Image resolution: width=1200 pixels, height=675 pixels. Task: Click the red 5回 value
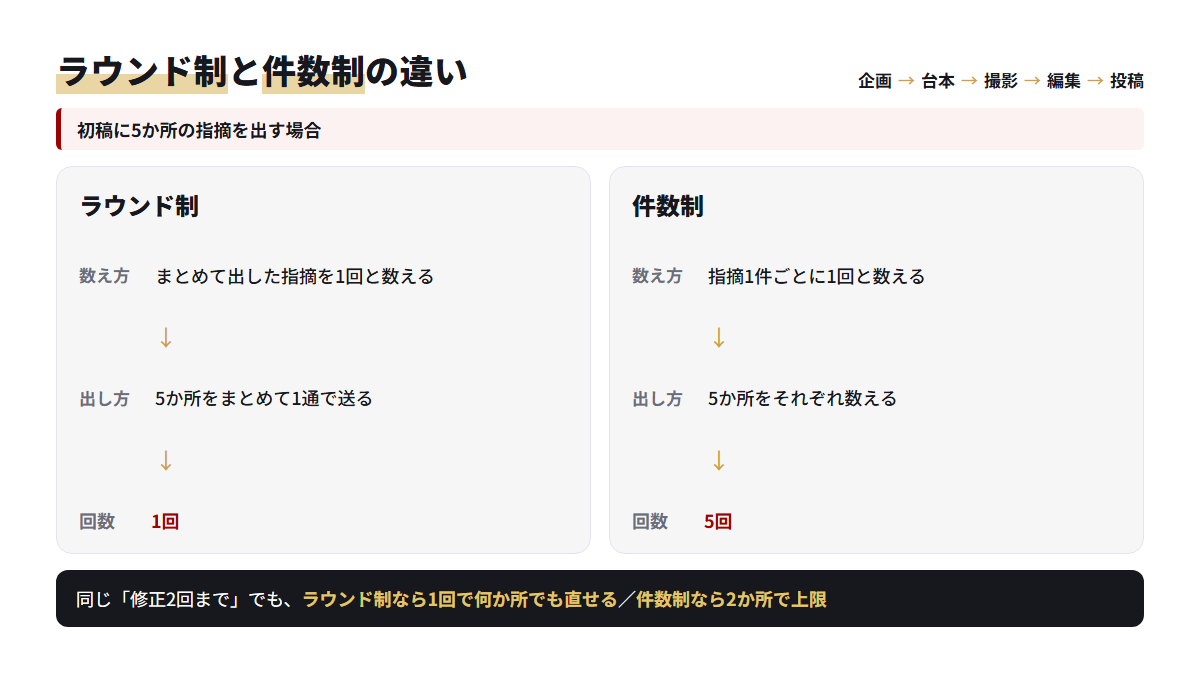(718, 521)
